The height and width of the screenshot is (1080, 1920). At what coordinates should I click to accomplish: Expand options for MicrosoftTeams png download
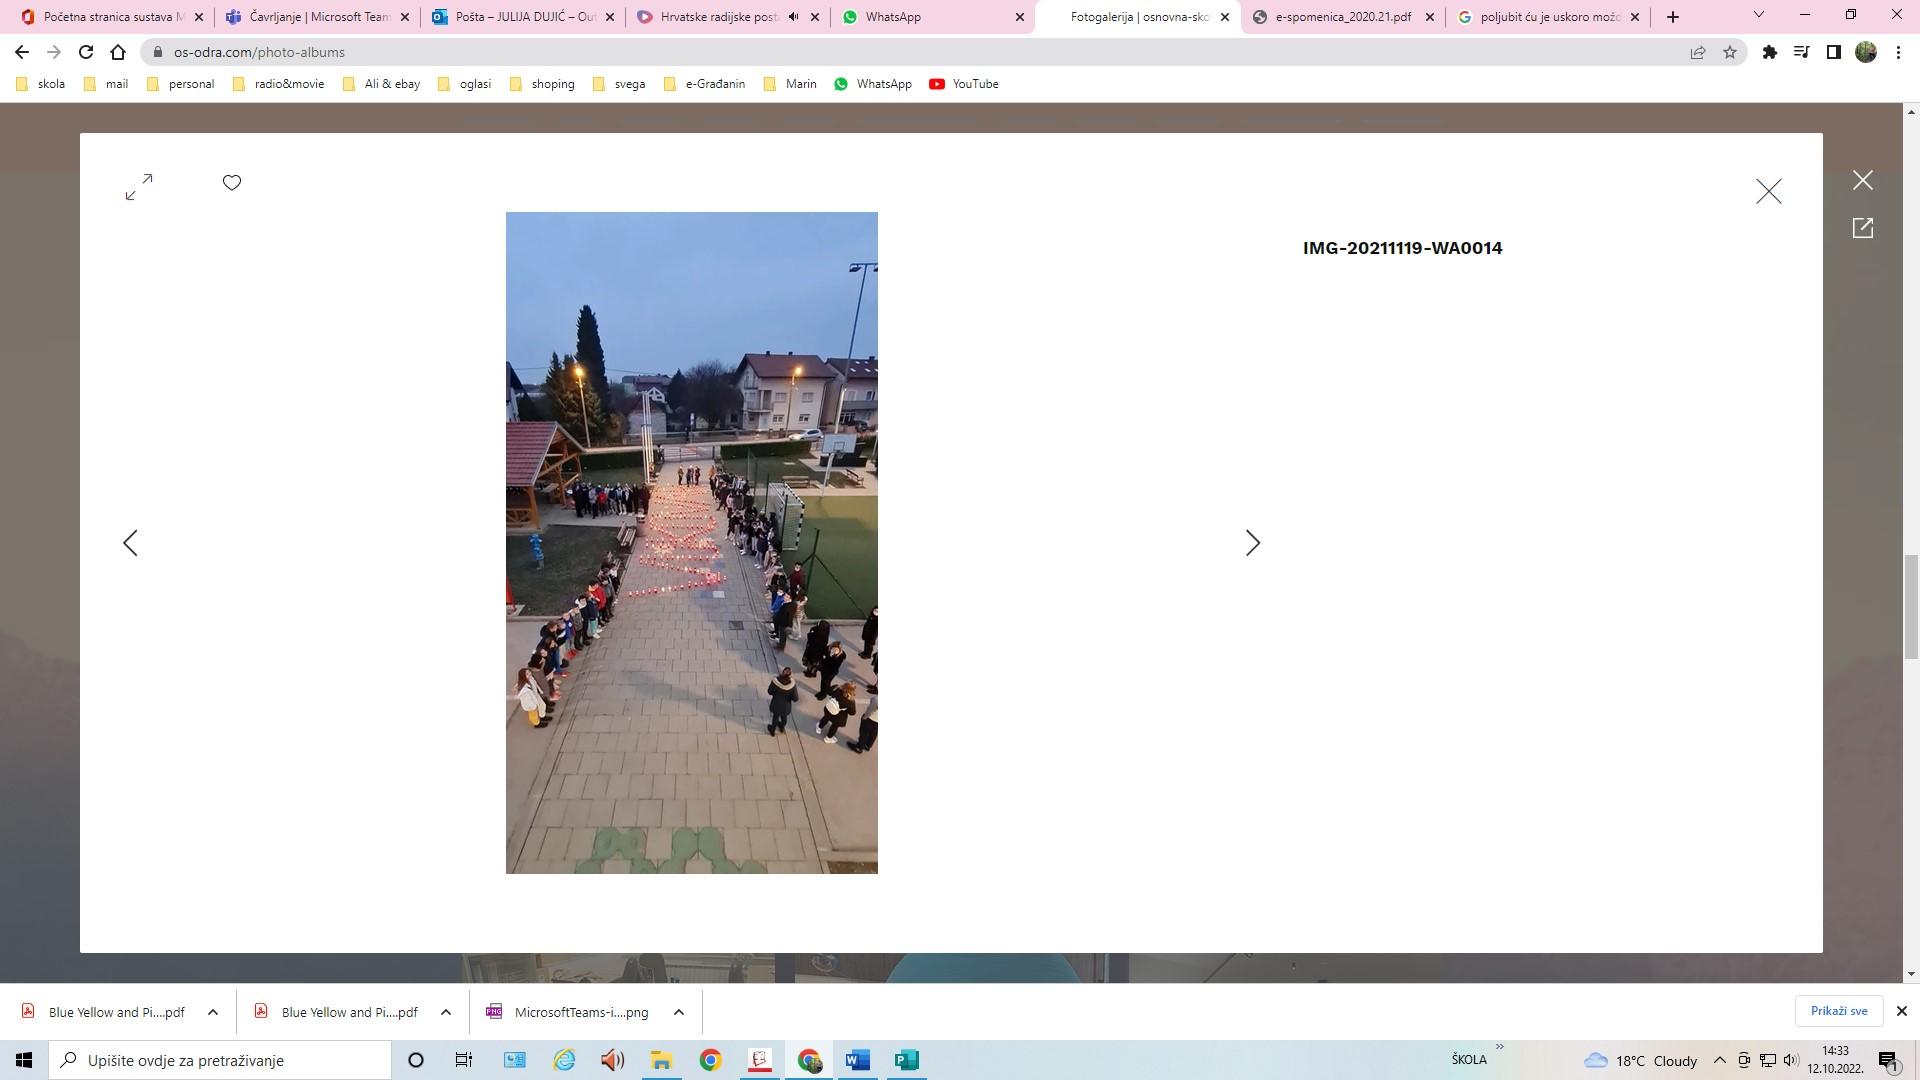[x=679, y=1012]
